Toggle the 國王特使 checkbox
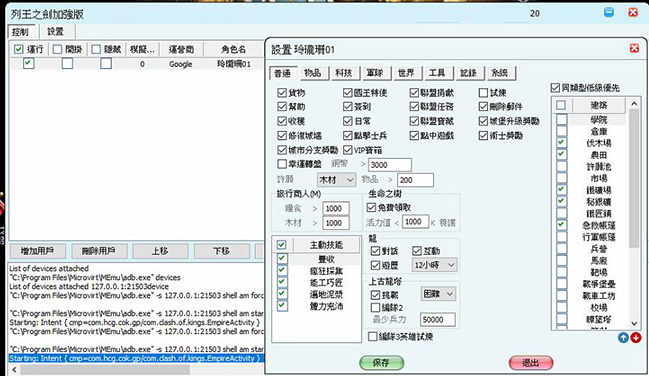Screen dimensions: 649x376 348,93
